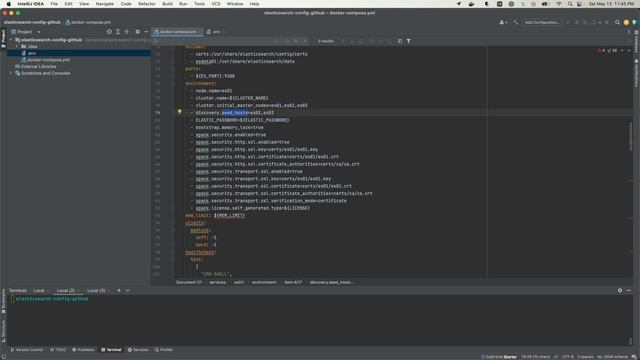Screen dimensions: 640x360
Task: Collapse all Project tree nodes icon
Action: pos(127,31)
